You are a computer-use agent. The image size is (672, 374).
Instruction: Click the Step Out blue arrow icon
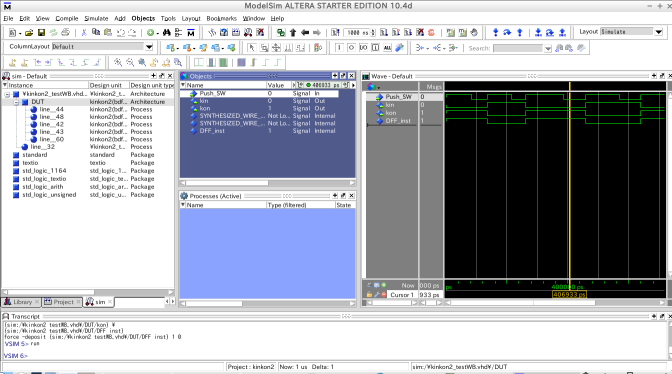pos(519,33)
